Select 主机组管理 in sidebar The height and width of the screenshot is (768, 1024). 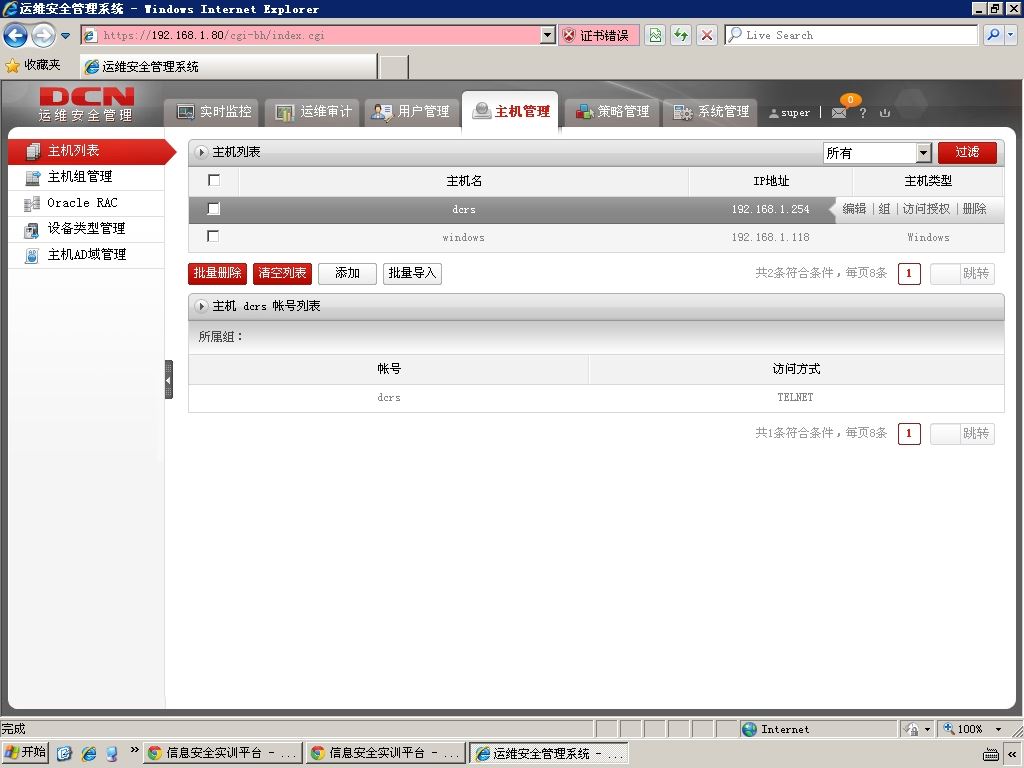[x=86, y=177]
